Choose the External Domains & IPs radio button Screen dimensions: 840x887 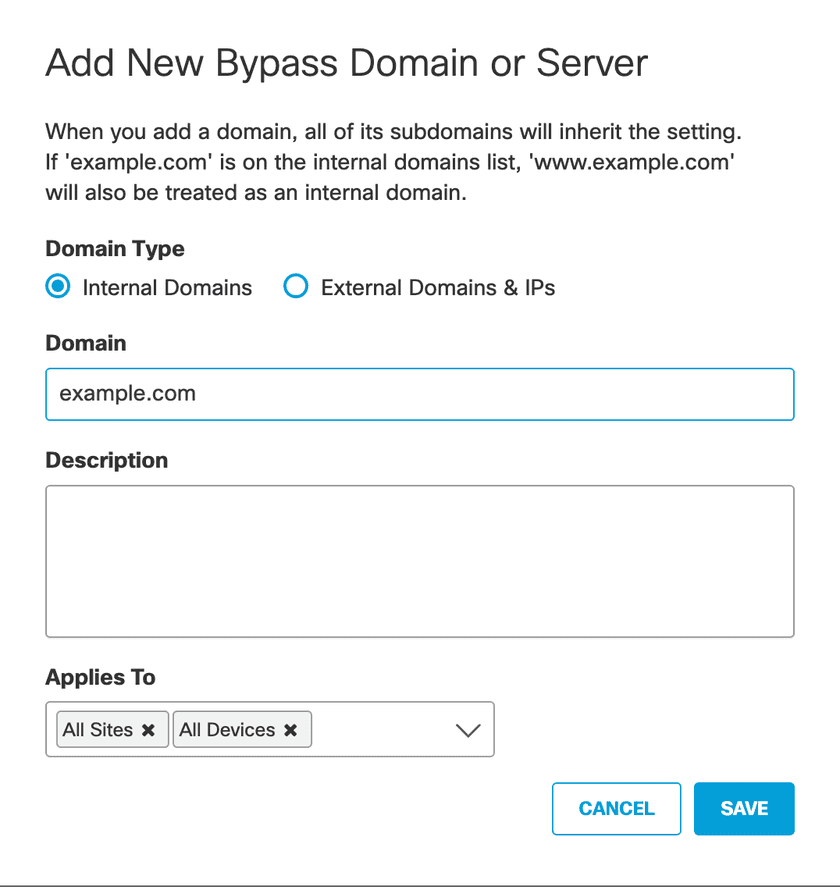[296, 288]
